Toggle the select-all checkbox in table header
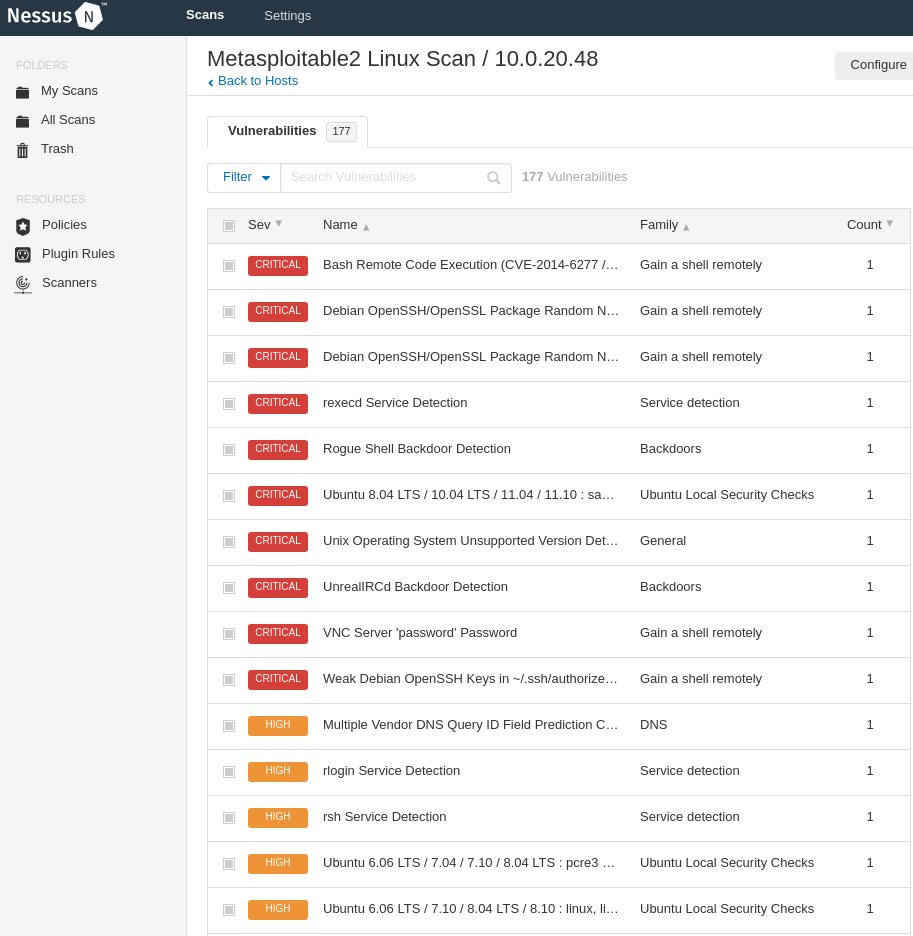The image size is (913, 936). (229, 226)
